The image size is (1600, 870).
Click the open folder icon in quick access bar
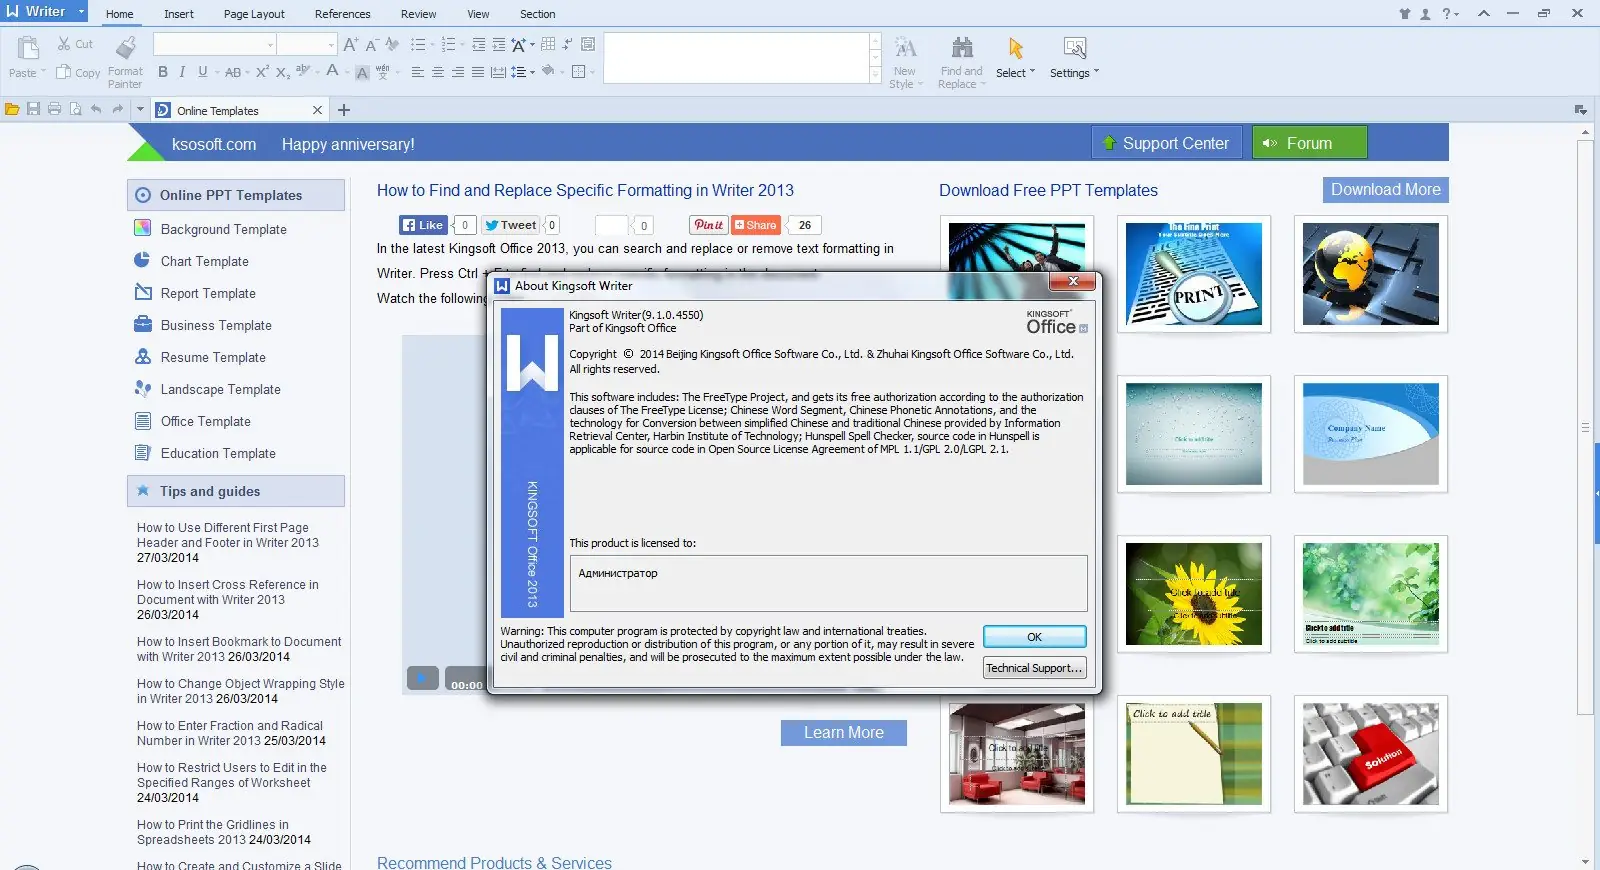pos(12,109)
